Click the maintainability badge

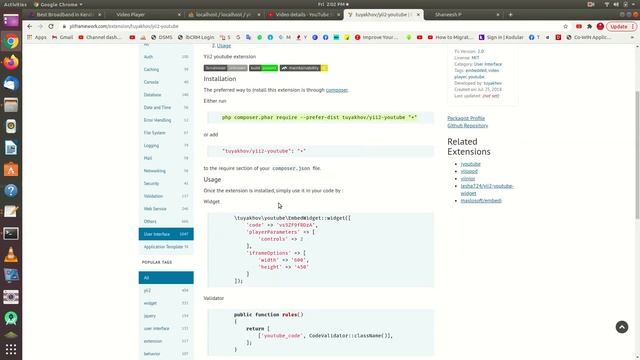click(x=304, y=68)
